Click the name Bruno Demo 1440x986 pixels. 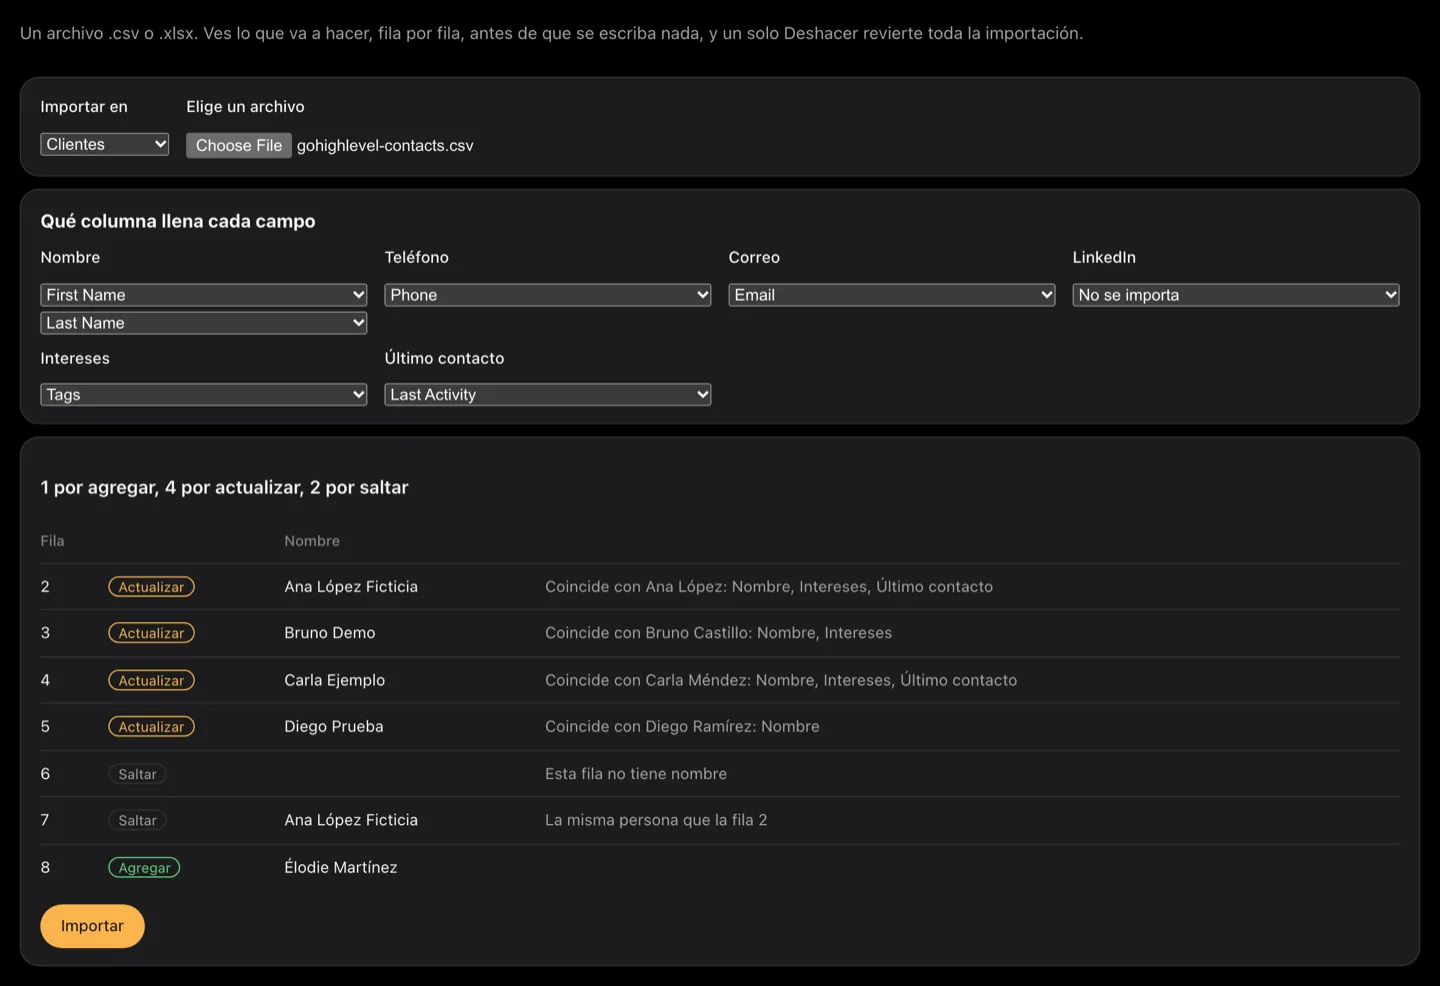pyautogui.click(x=330, y=633)
